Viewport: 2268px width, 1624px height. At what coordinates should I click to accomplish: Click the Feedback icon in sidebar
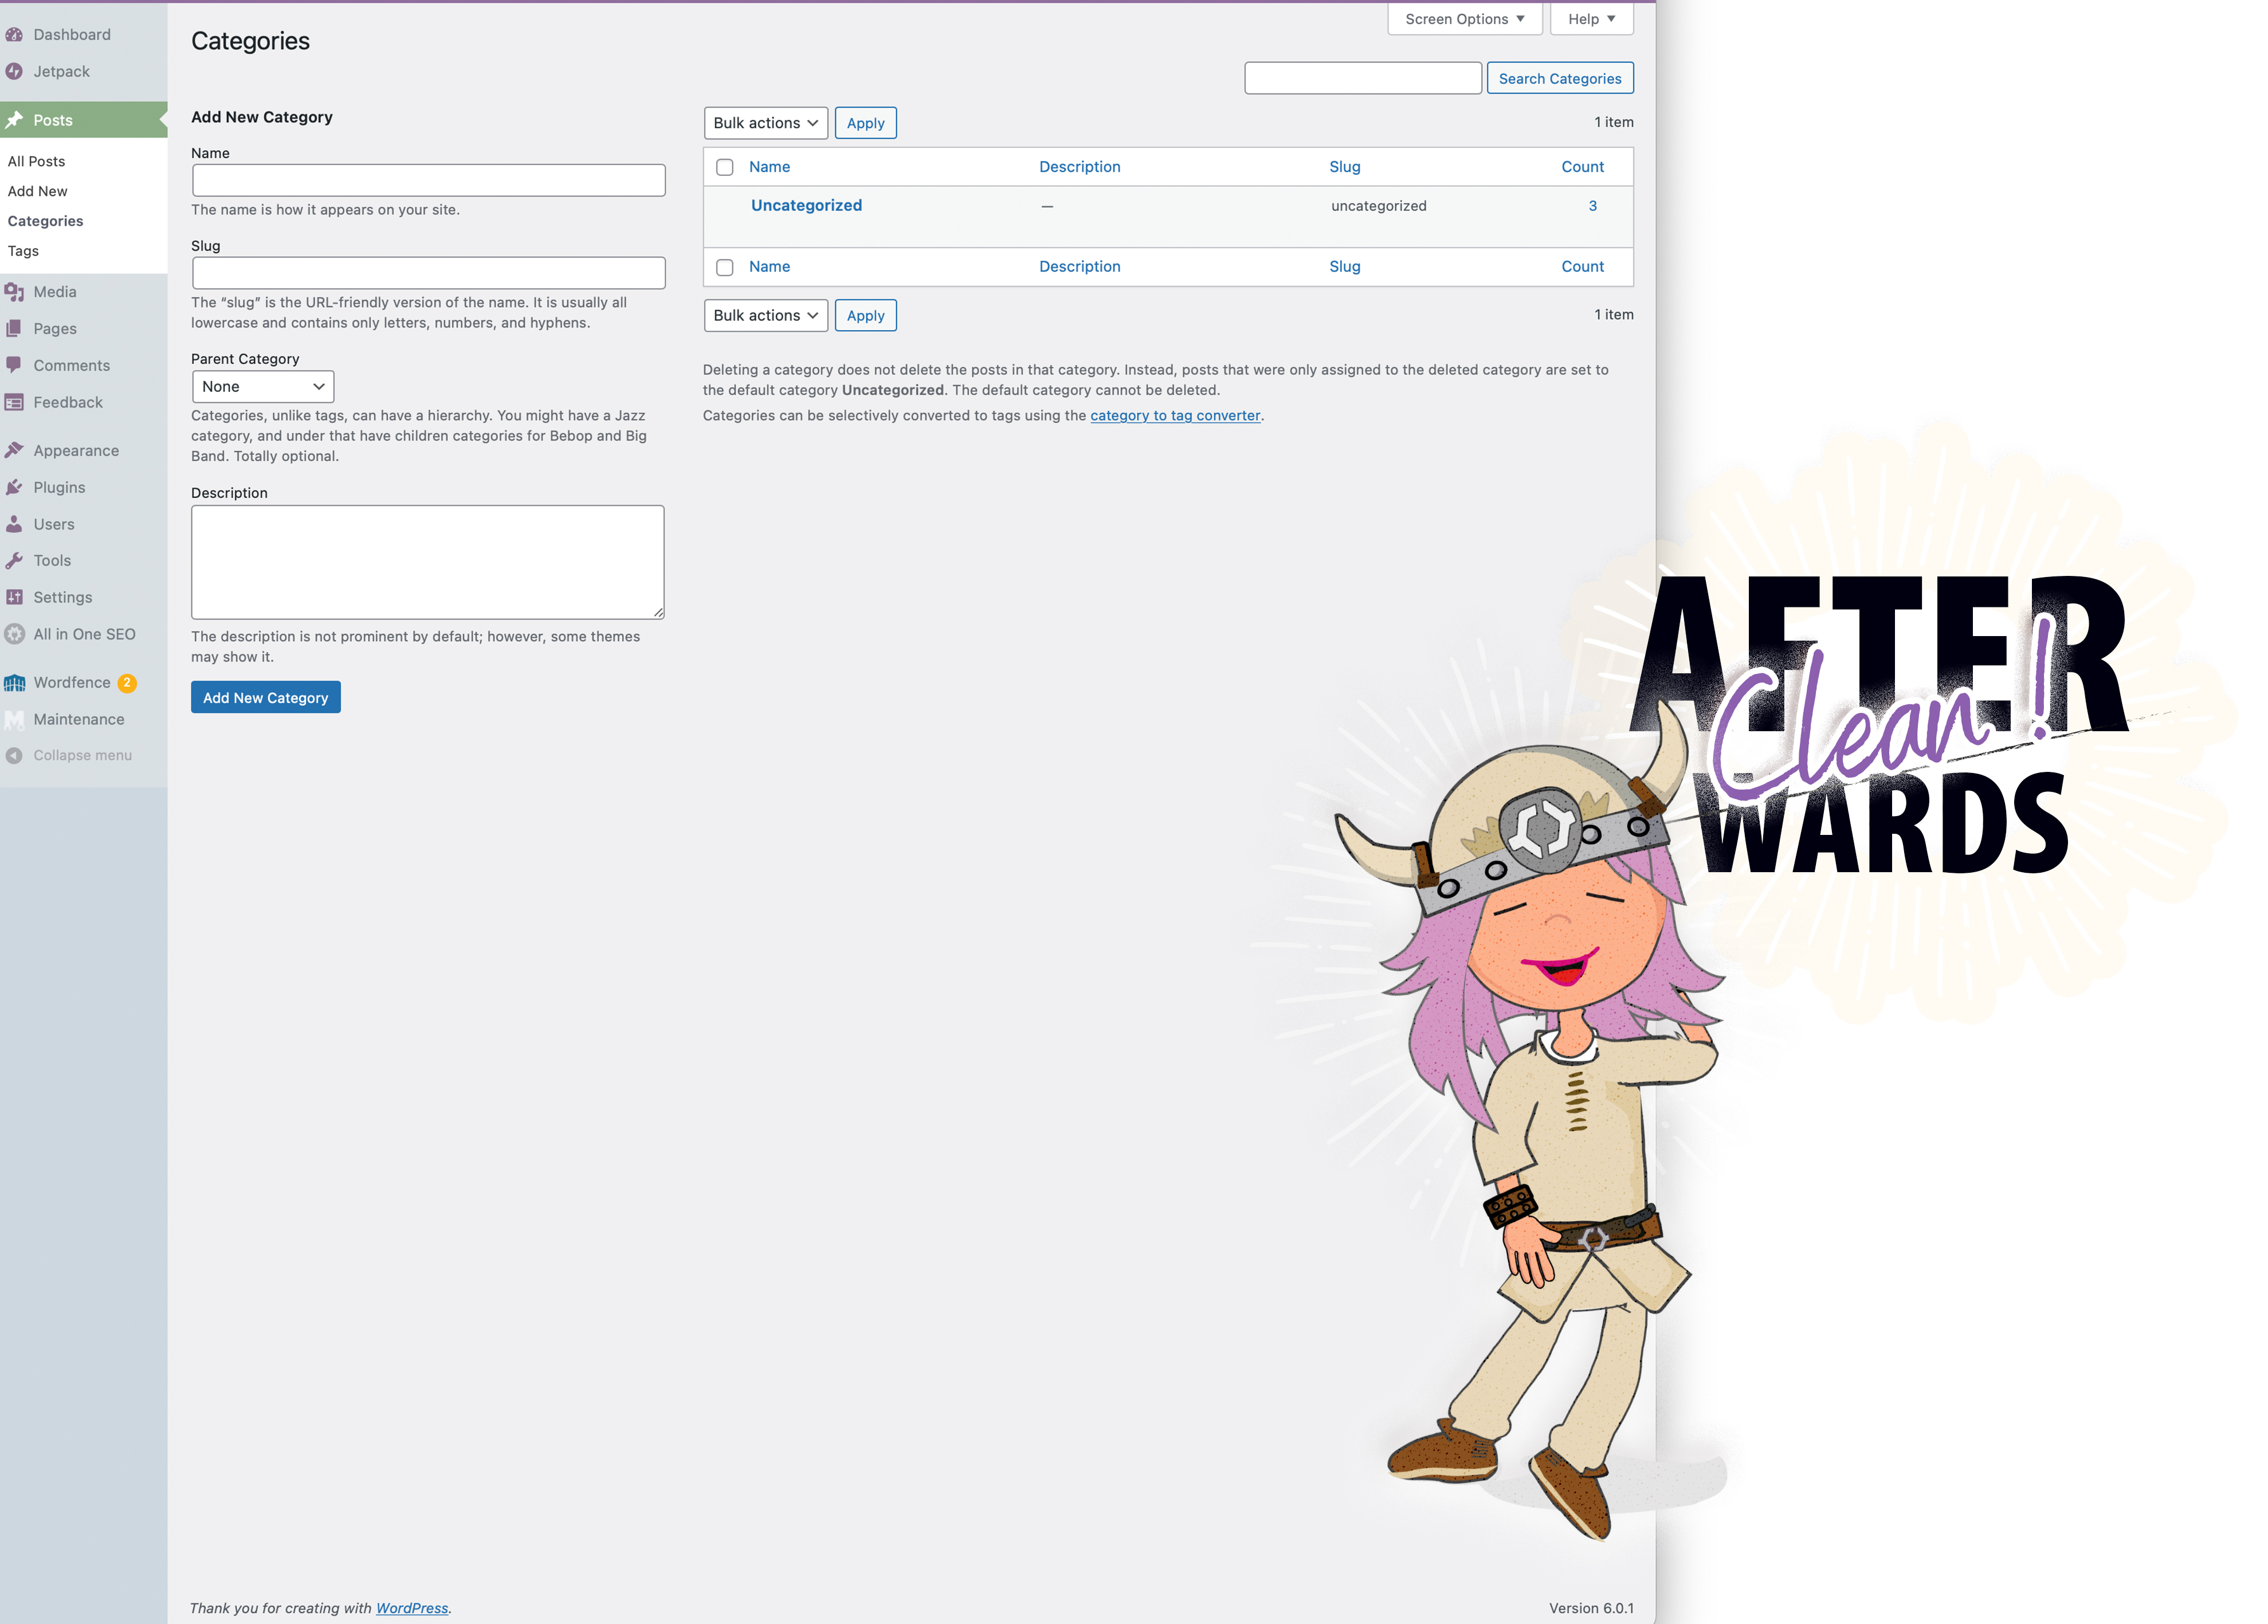pyautogui.click(x=14, y=402)
